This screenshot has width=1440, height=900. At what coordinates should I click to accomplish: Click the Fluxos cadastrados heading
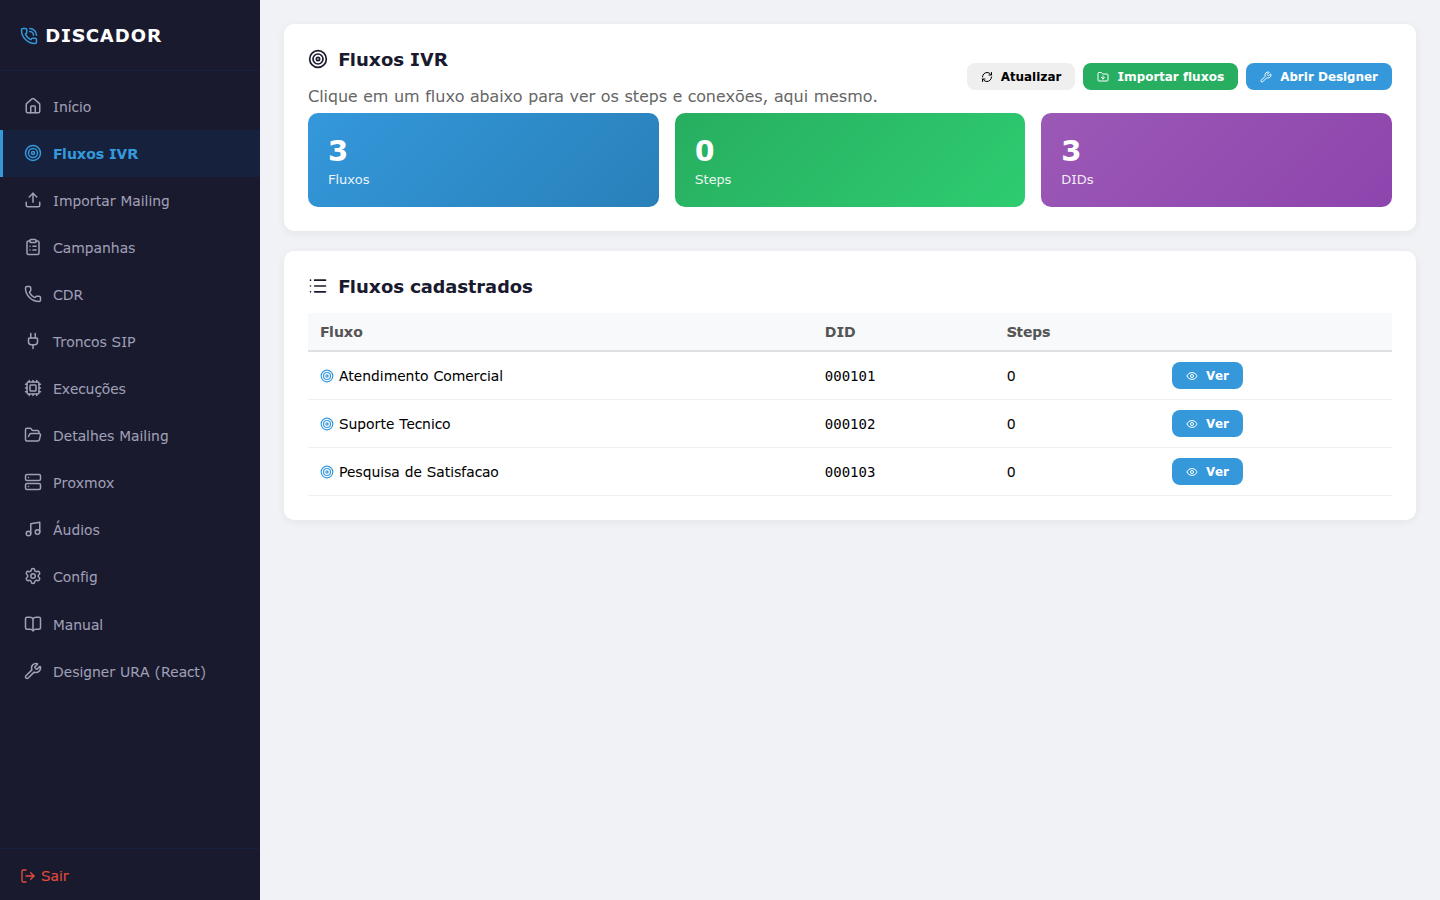click(435, 286)
